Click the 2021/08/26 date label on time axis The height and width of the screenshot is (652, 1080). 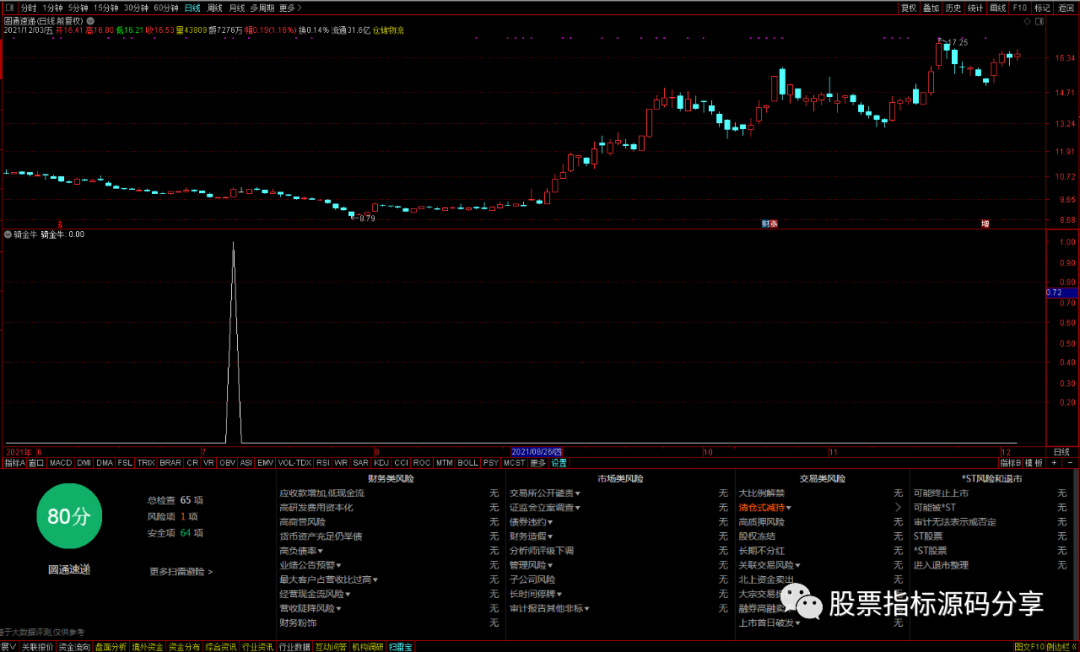537,452
